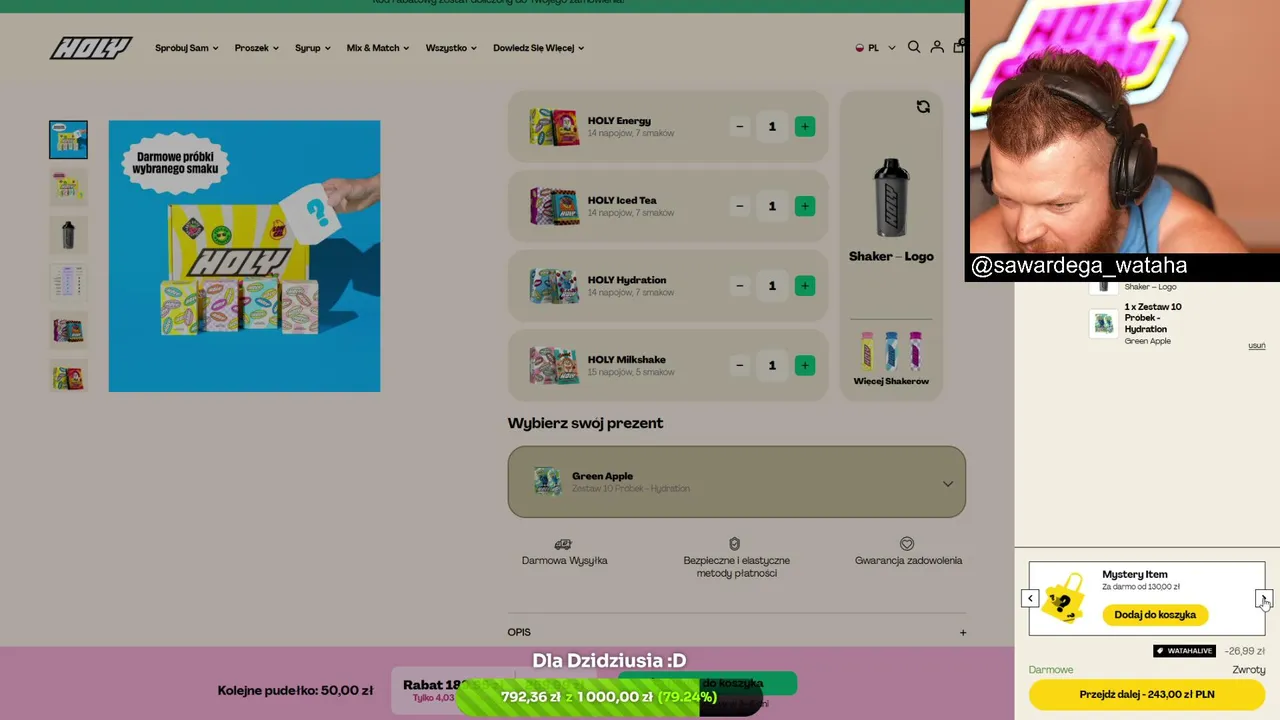Select the Shaker – Logo product
The height and width of the screenshot is (720, 1280).
(x=891, y=210)
